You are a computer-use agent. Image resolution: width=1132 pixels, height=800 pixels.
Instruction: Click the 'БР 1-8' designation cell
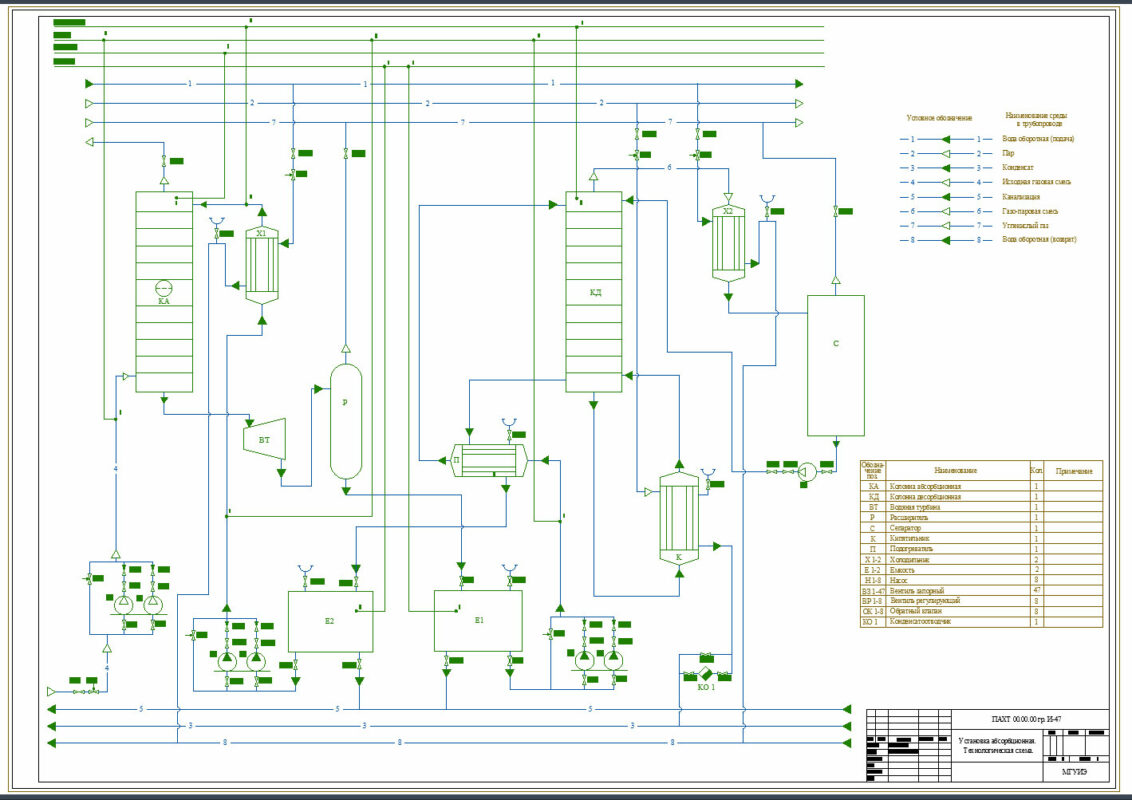pos(873,601)
